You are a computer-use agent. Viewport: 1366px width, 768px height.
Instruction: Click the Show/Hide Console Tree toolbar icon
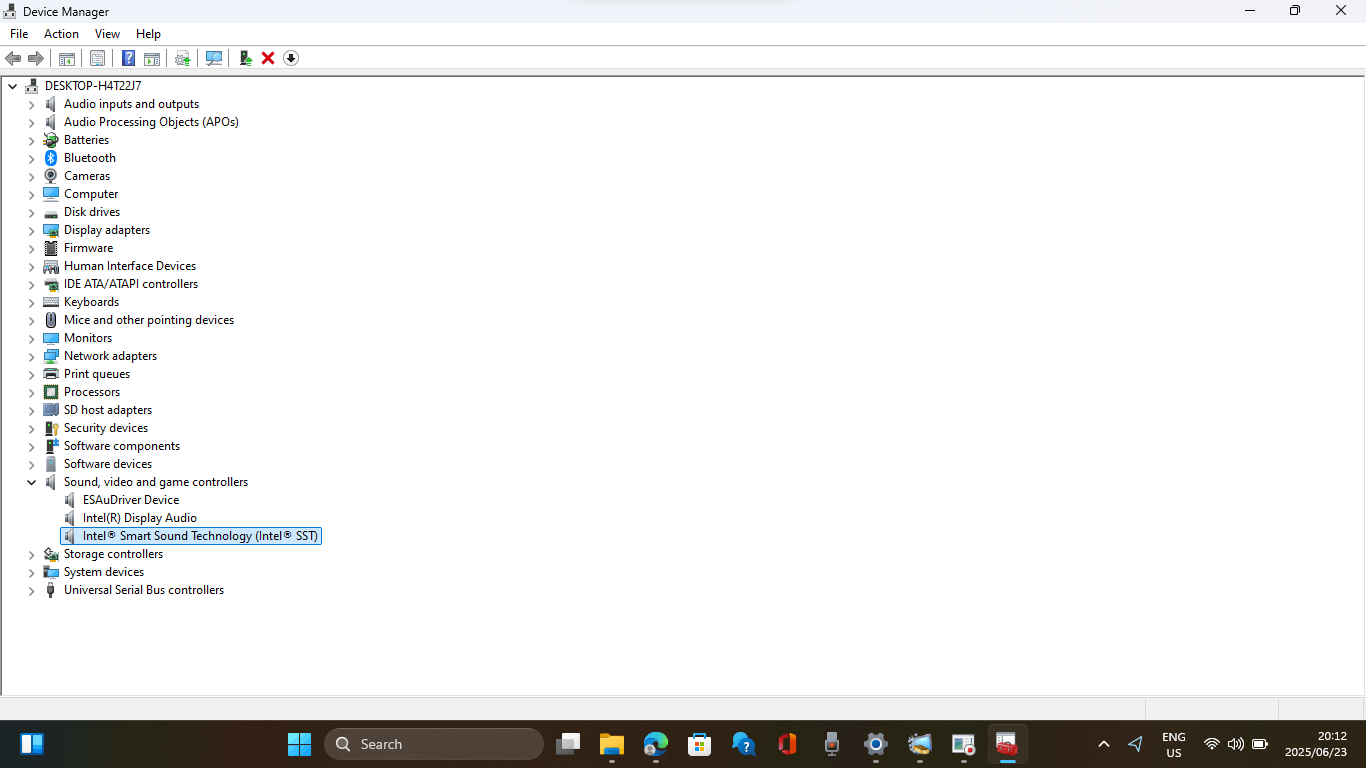[x=66, y=58]
